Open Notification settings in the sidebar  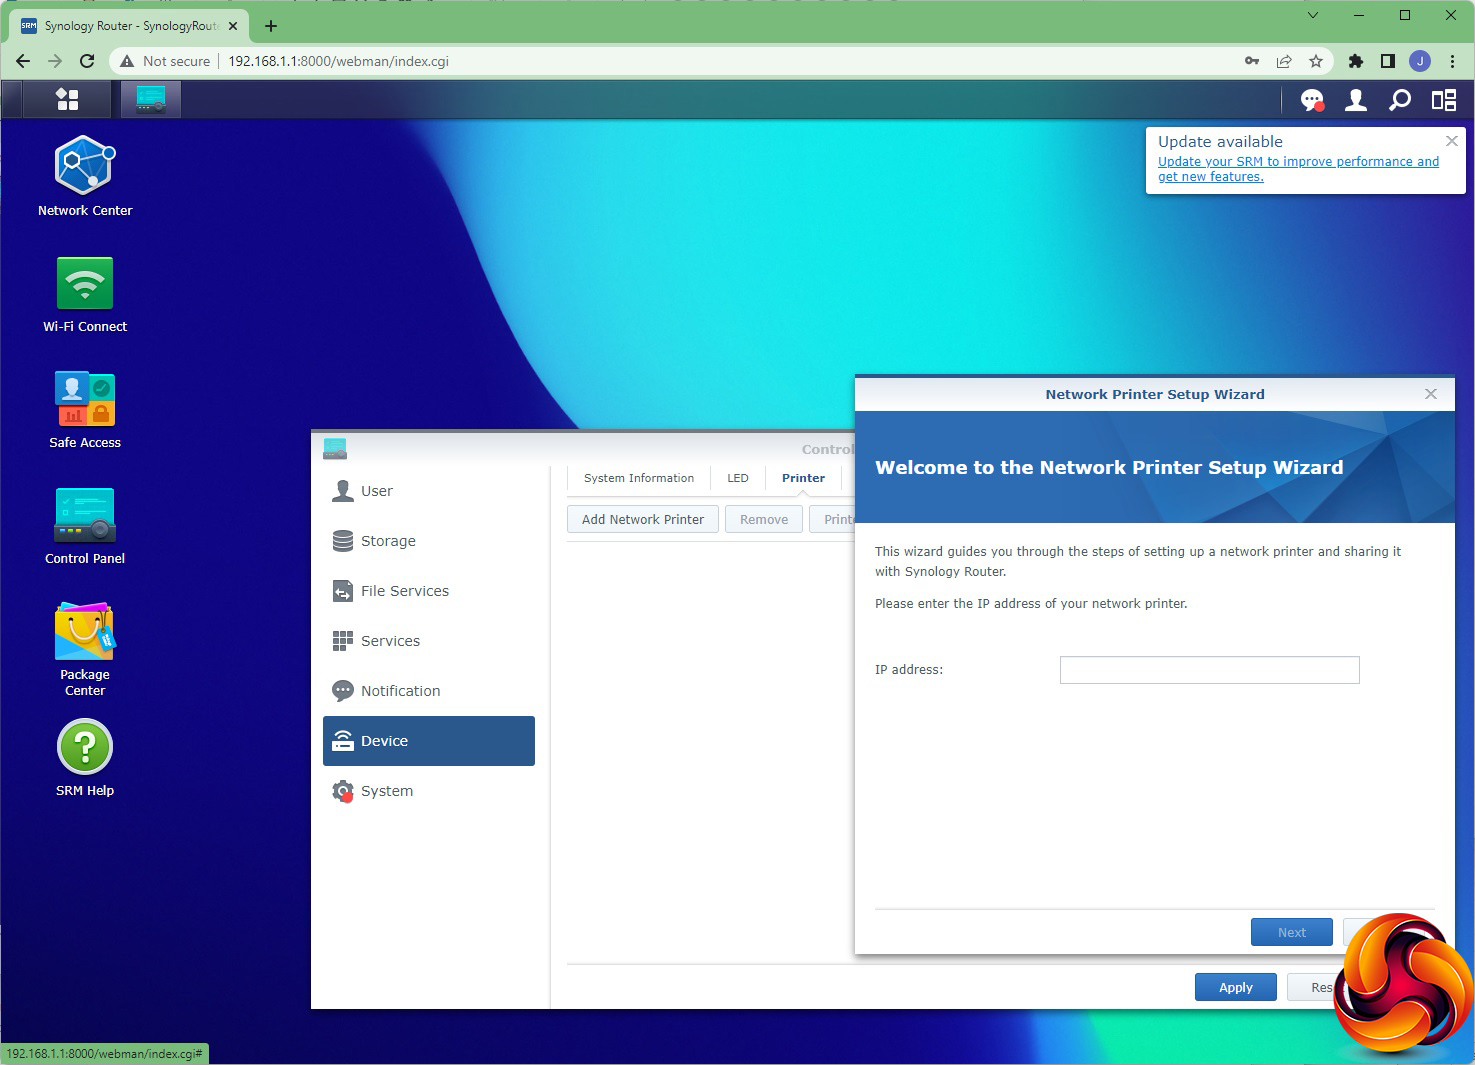click(x=429, y=691)
